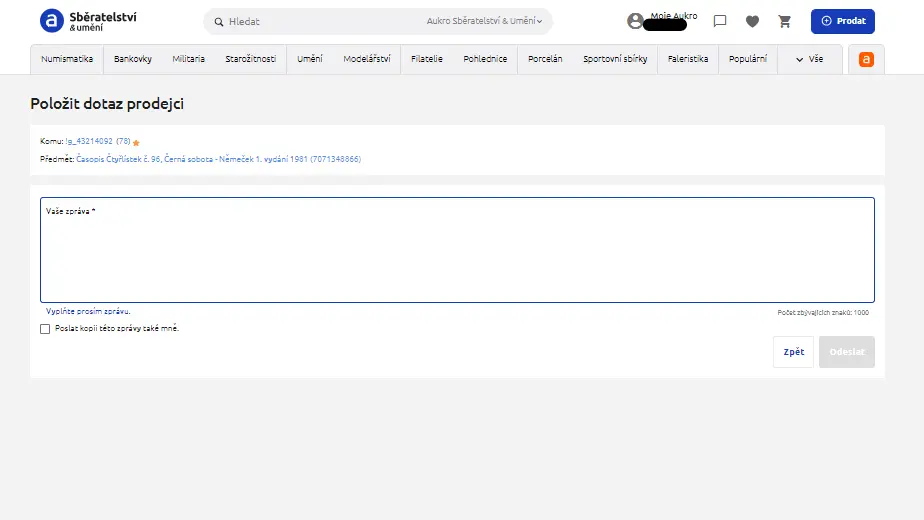Screen dimensions: 924x520
Task: Open the Sportovní sbírky category
Action: (615, 59)
